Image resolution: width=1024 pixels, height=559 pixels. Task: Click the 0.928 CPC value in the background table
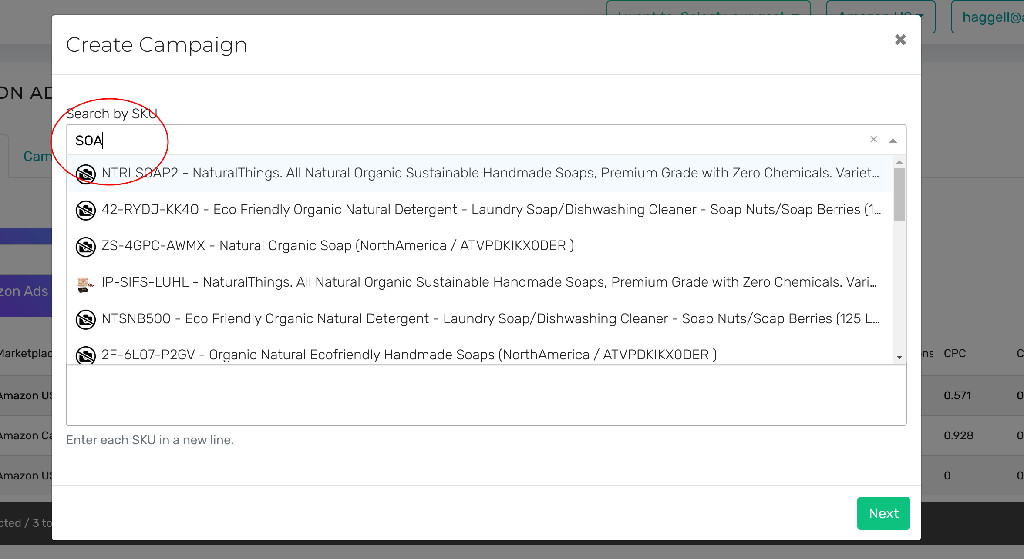coord(958,436)
